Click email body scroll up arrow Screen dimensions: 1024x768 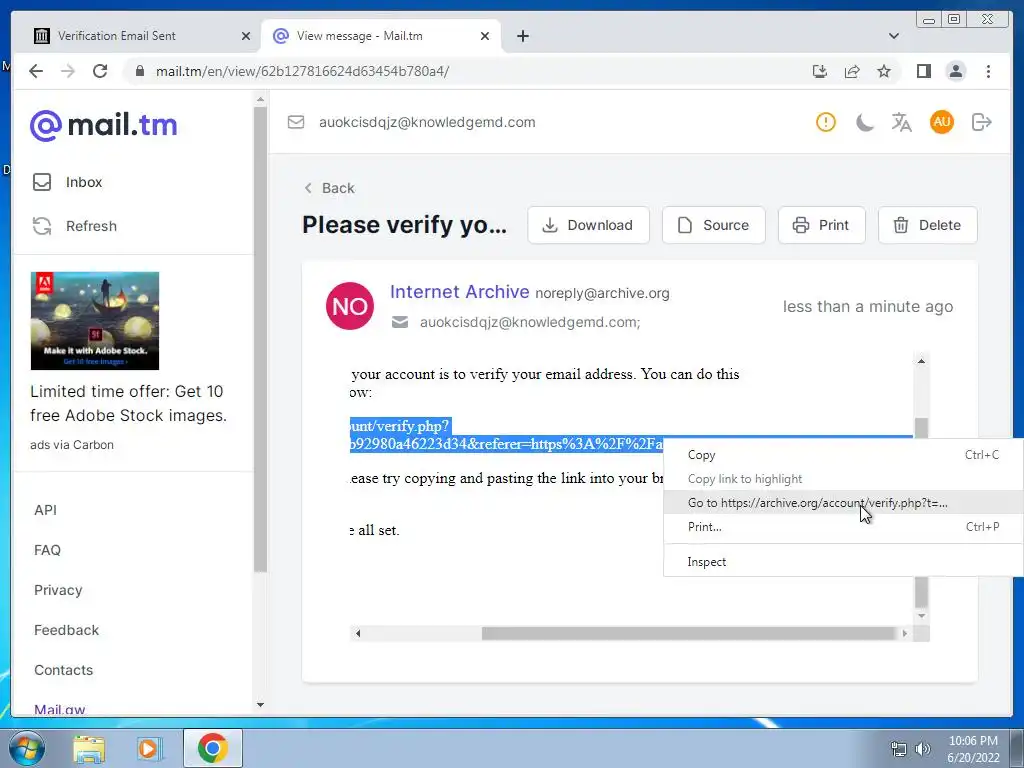(x=921, y=360)
